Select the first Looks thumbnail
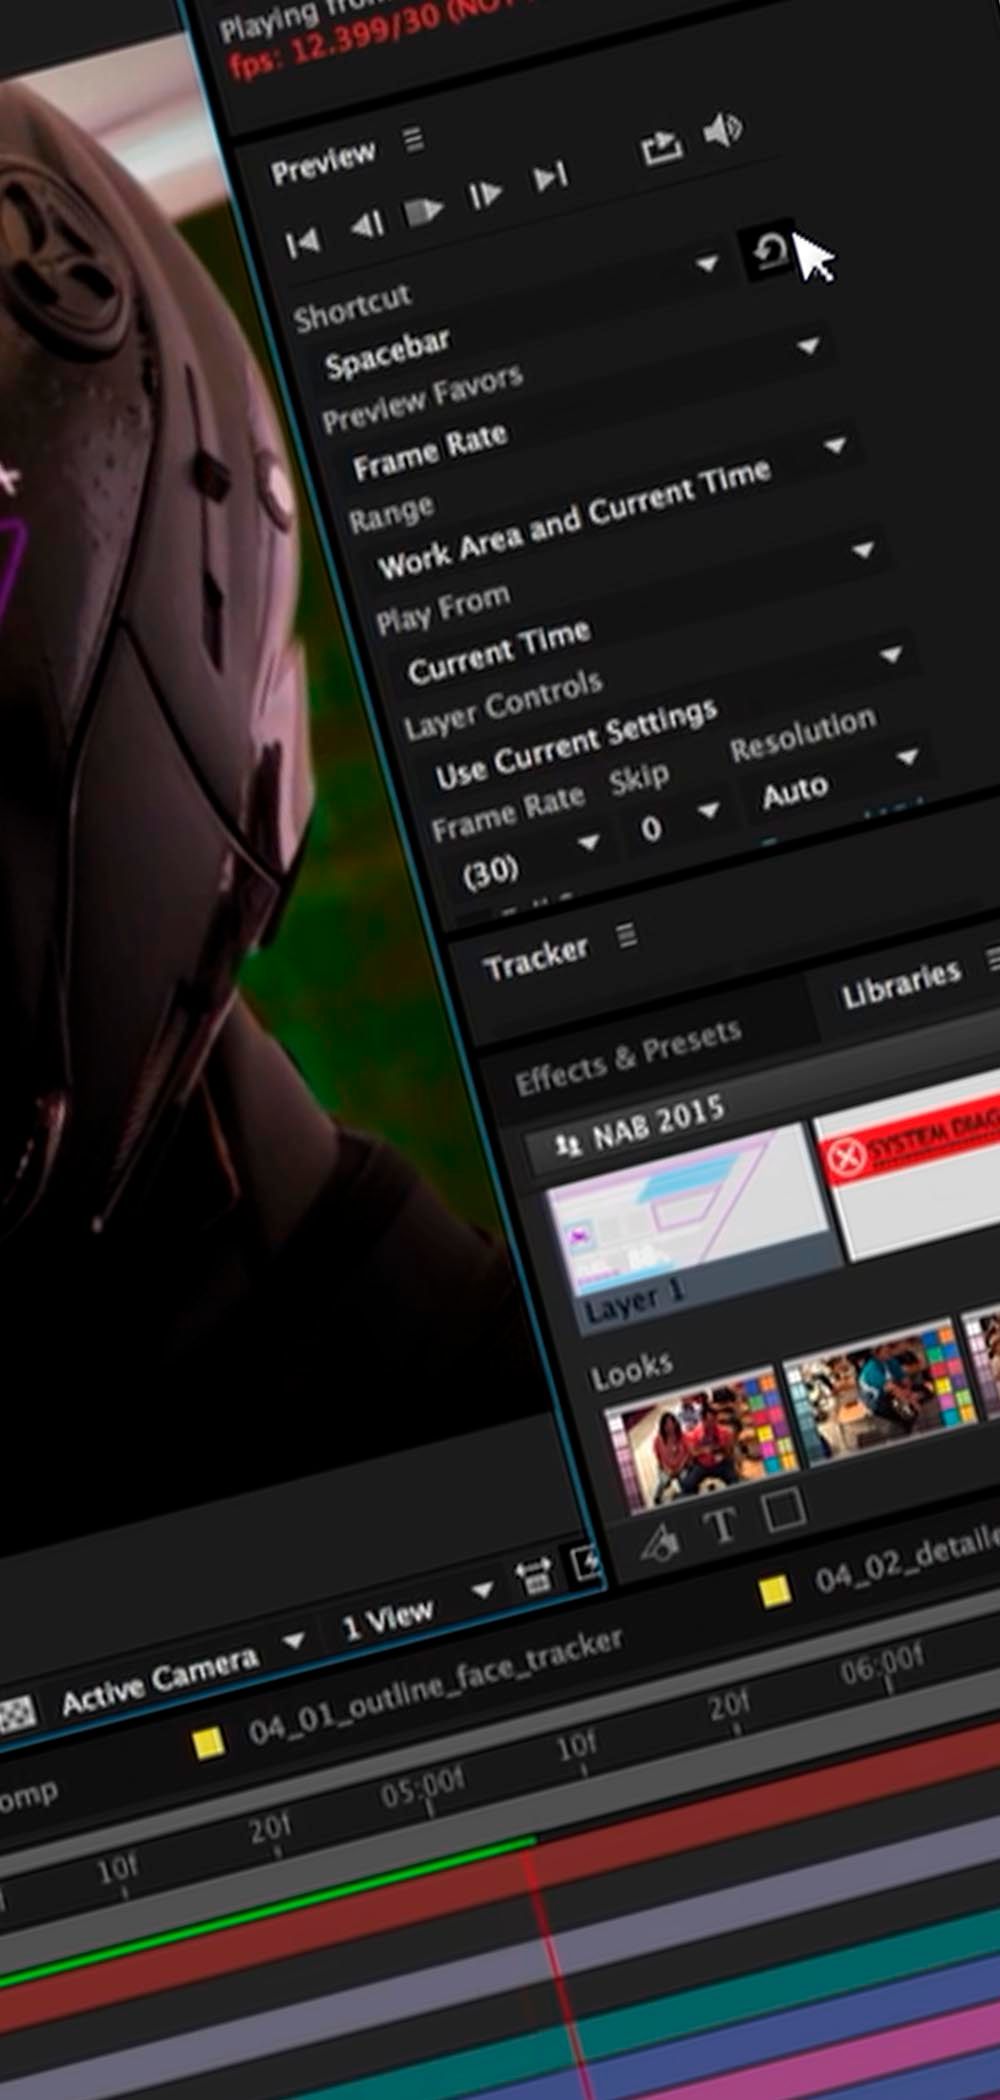Image resolution: width=1000 pixels, height=2100 pixels. tap(703, 1440)
